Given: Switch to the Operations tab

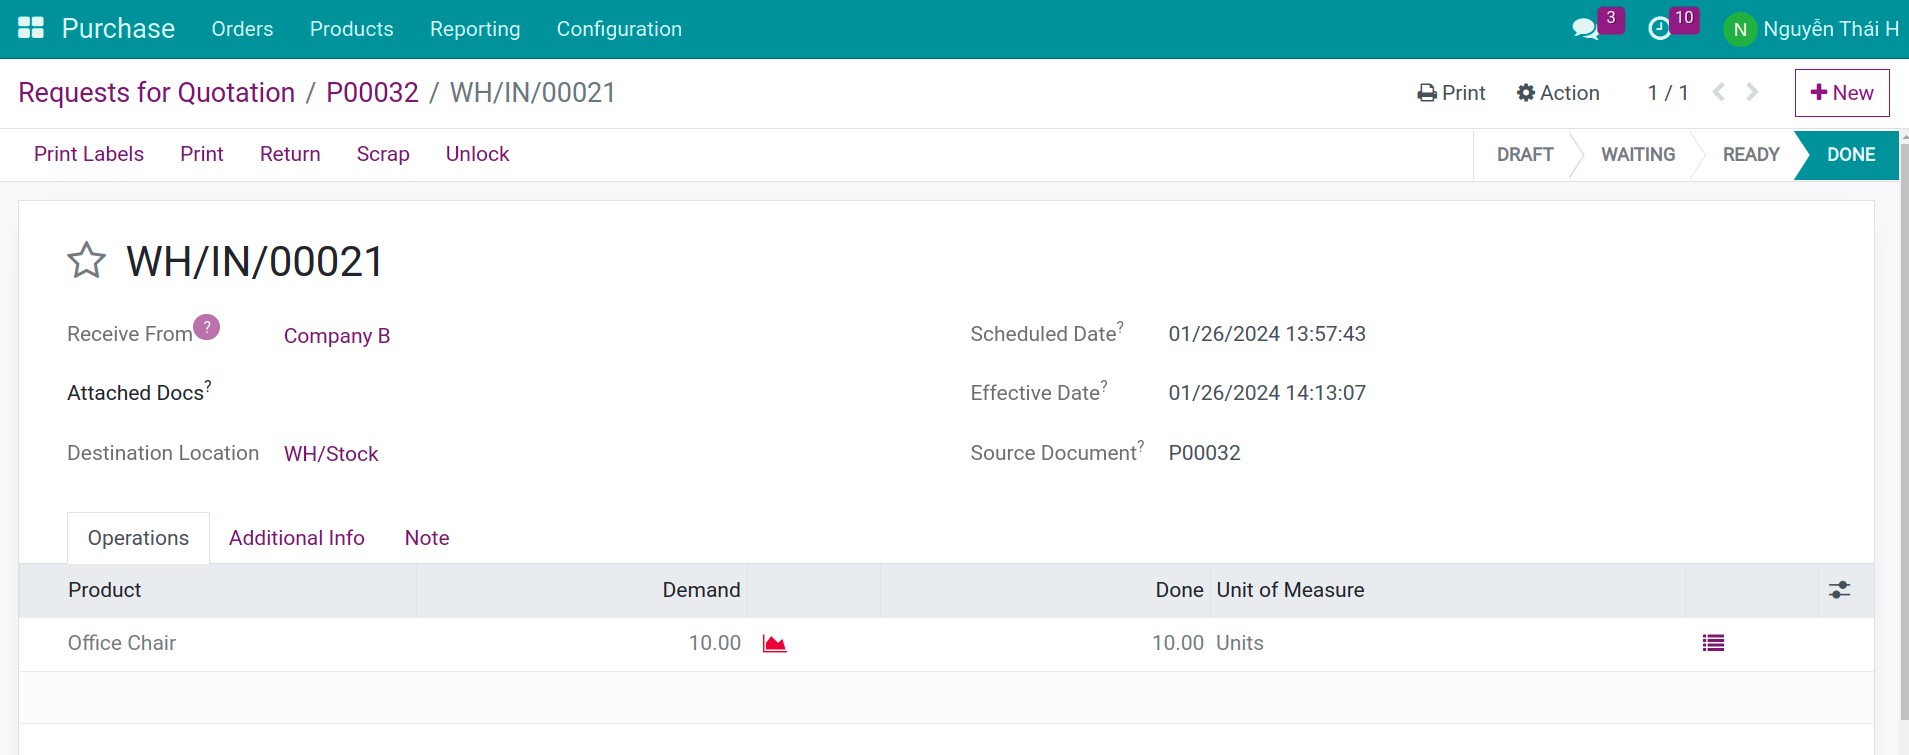Looking at the screenshot, I should (138, 538).
